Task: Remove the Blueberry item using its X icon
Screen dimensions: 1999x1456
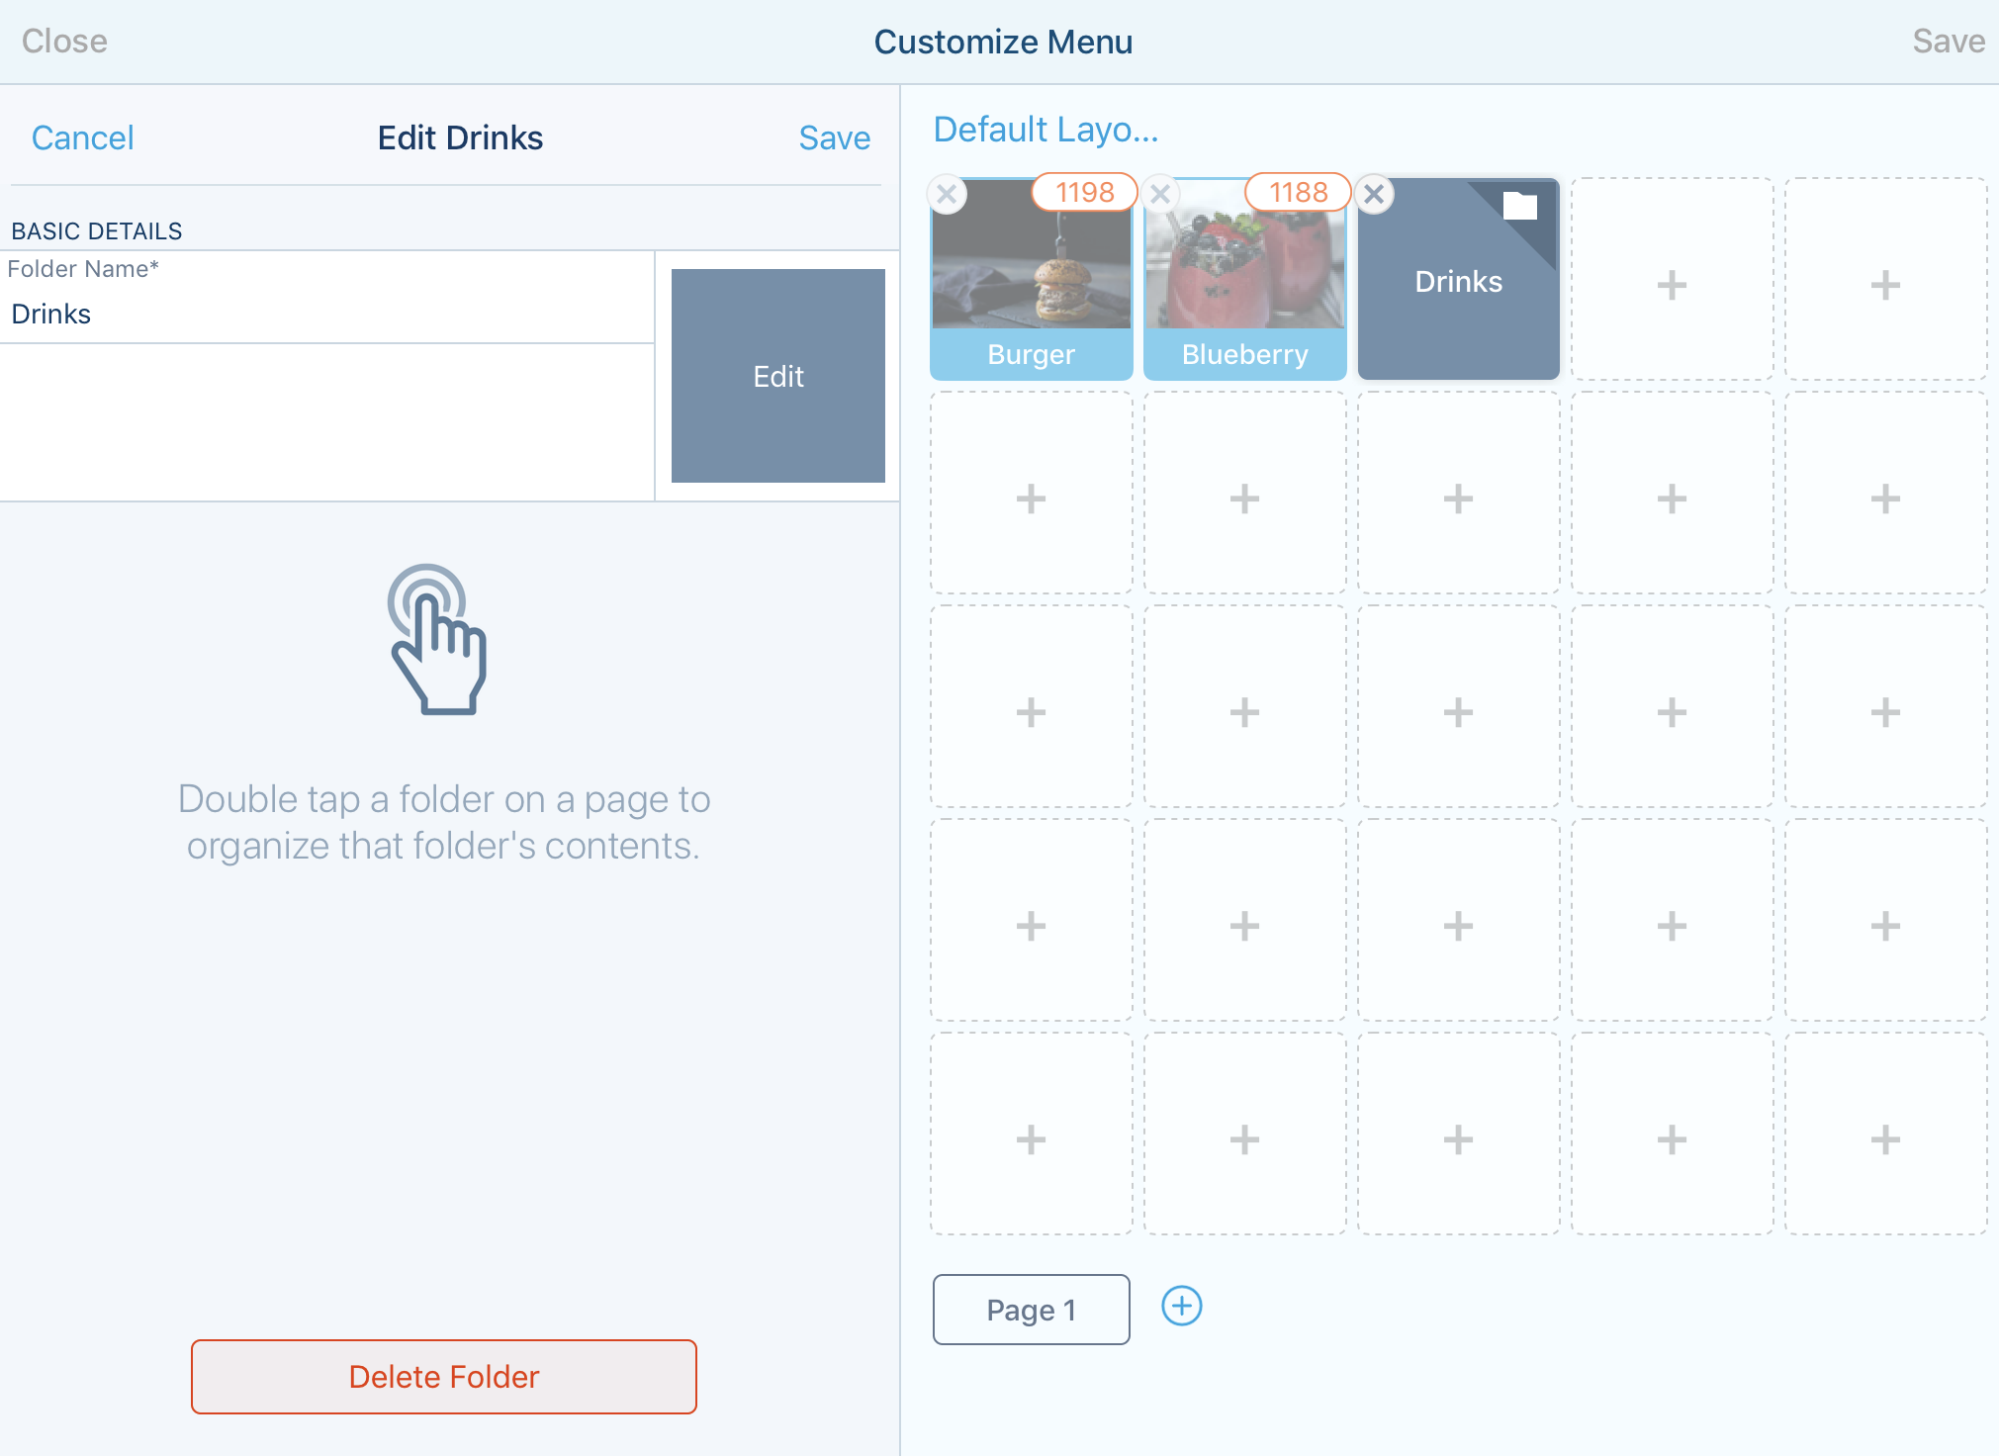Action: 1162,194
